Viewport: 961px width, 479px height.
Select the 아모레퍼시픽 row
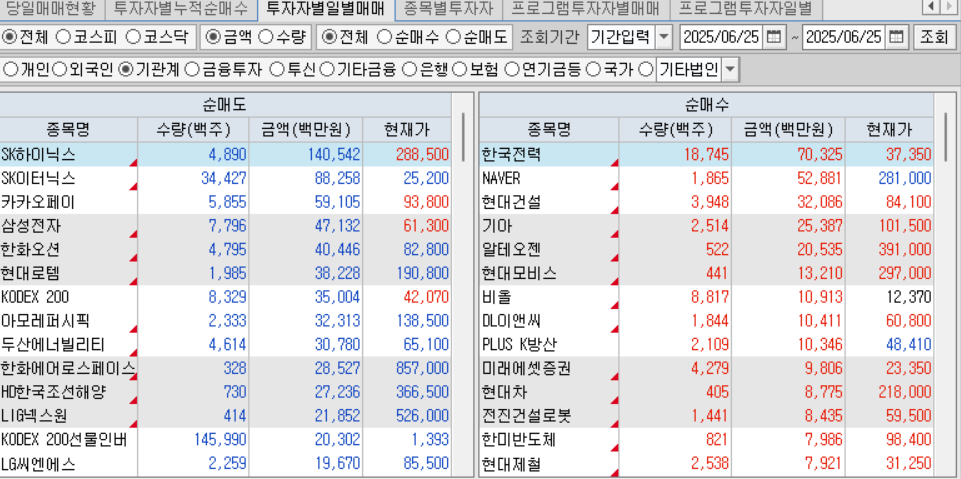225,320
